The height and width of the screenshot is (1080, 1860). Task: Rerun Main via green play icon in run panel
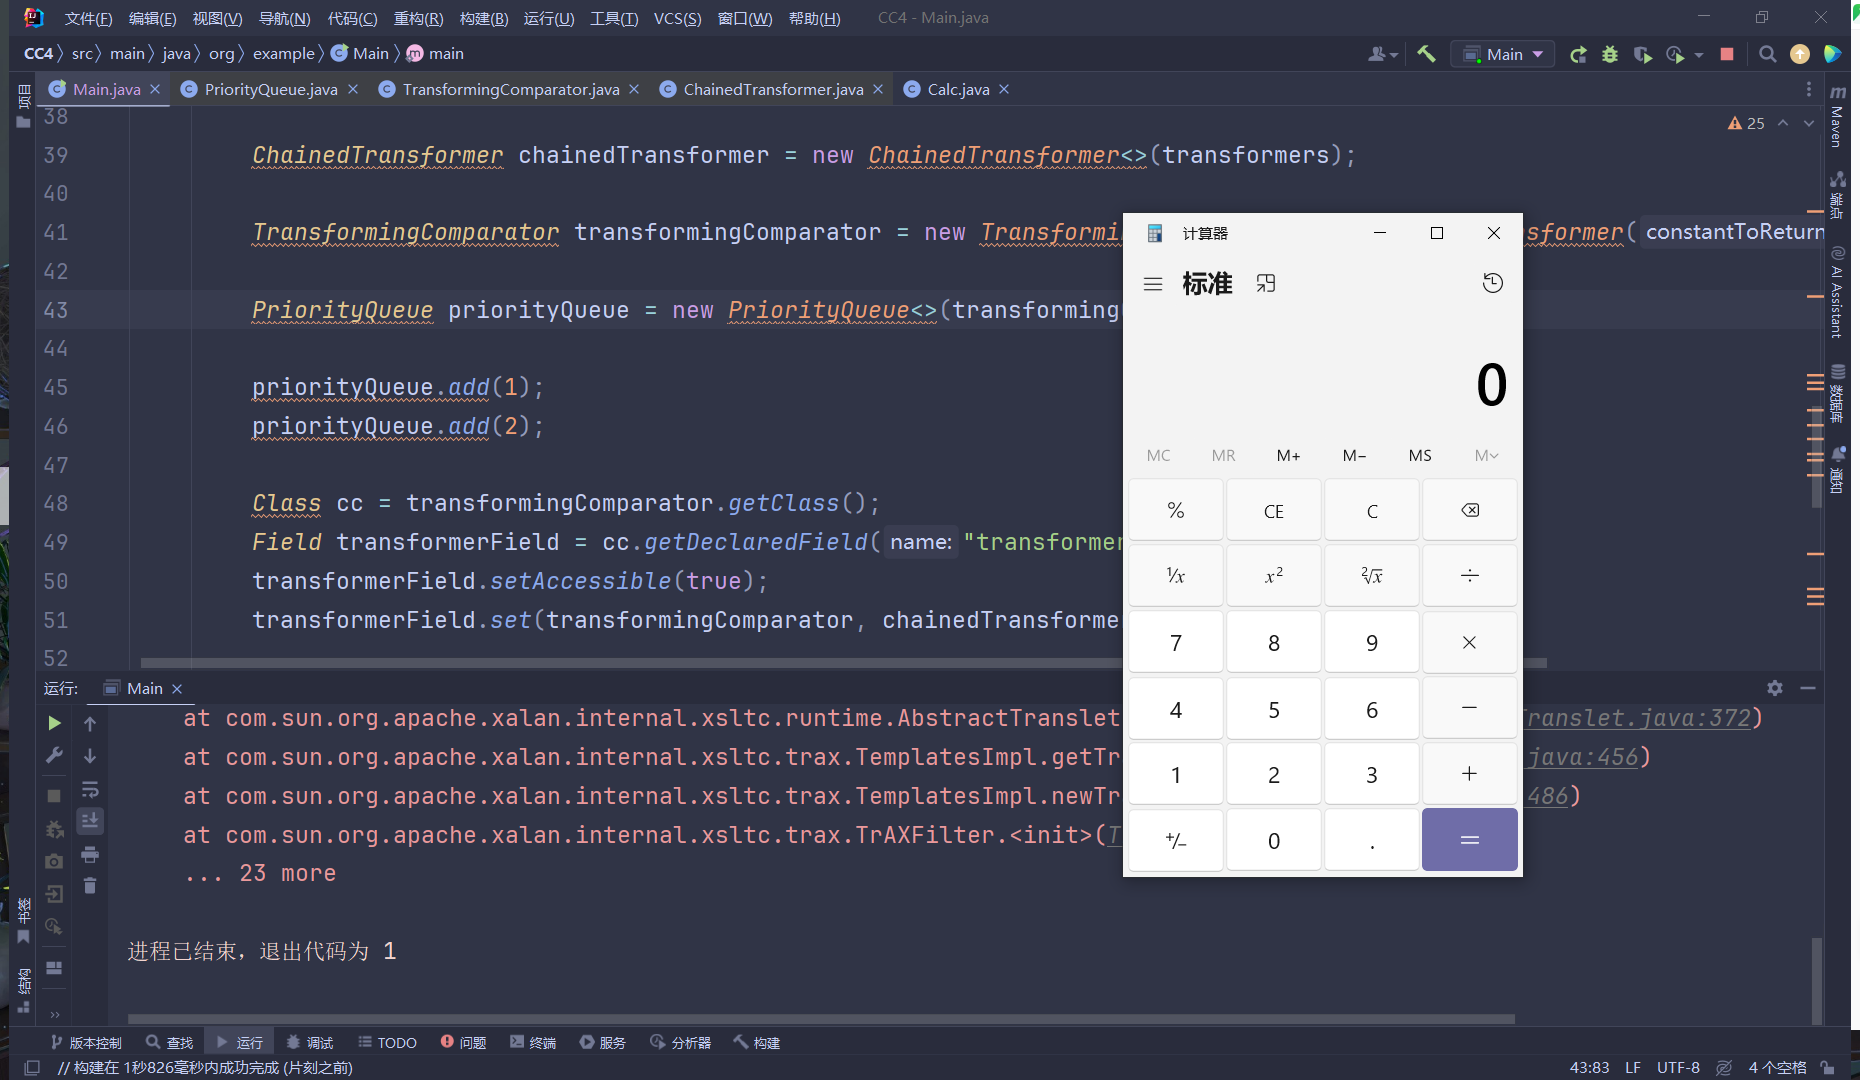pyautogui.click(x=54, y=723)
